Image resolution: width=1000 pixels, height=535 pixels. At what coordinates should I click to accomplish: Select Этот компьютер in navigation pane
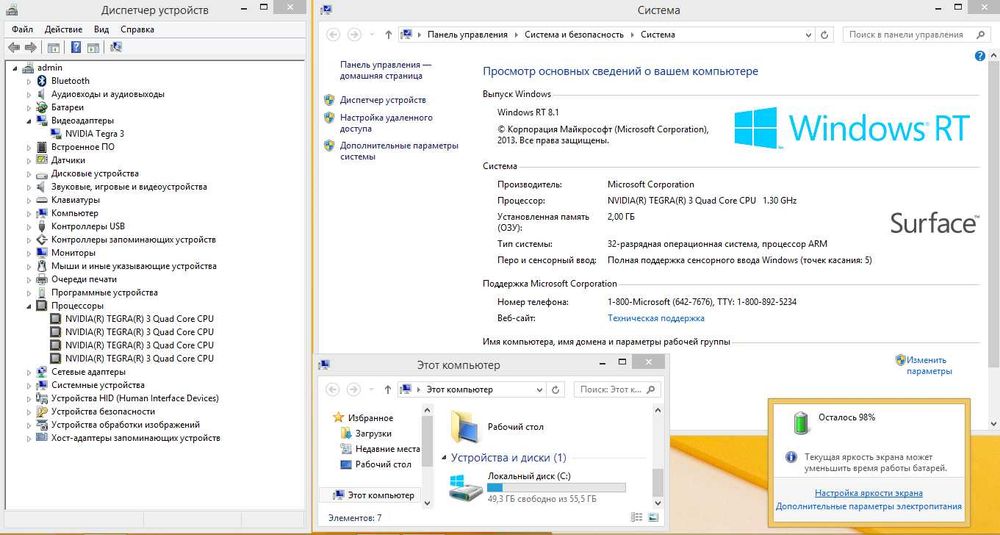coord(374,495)
